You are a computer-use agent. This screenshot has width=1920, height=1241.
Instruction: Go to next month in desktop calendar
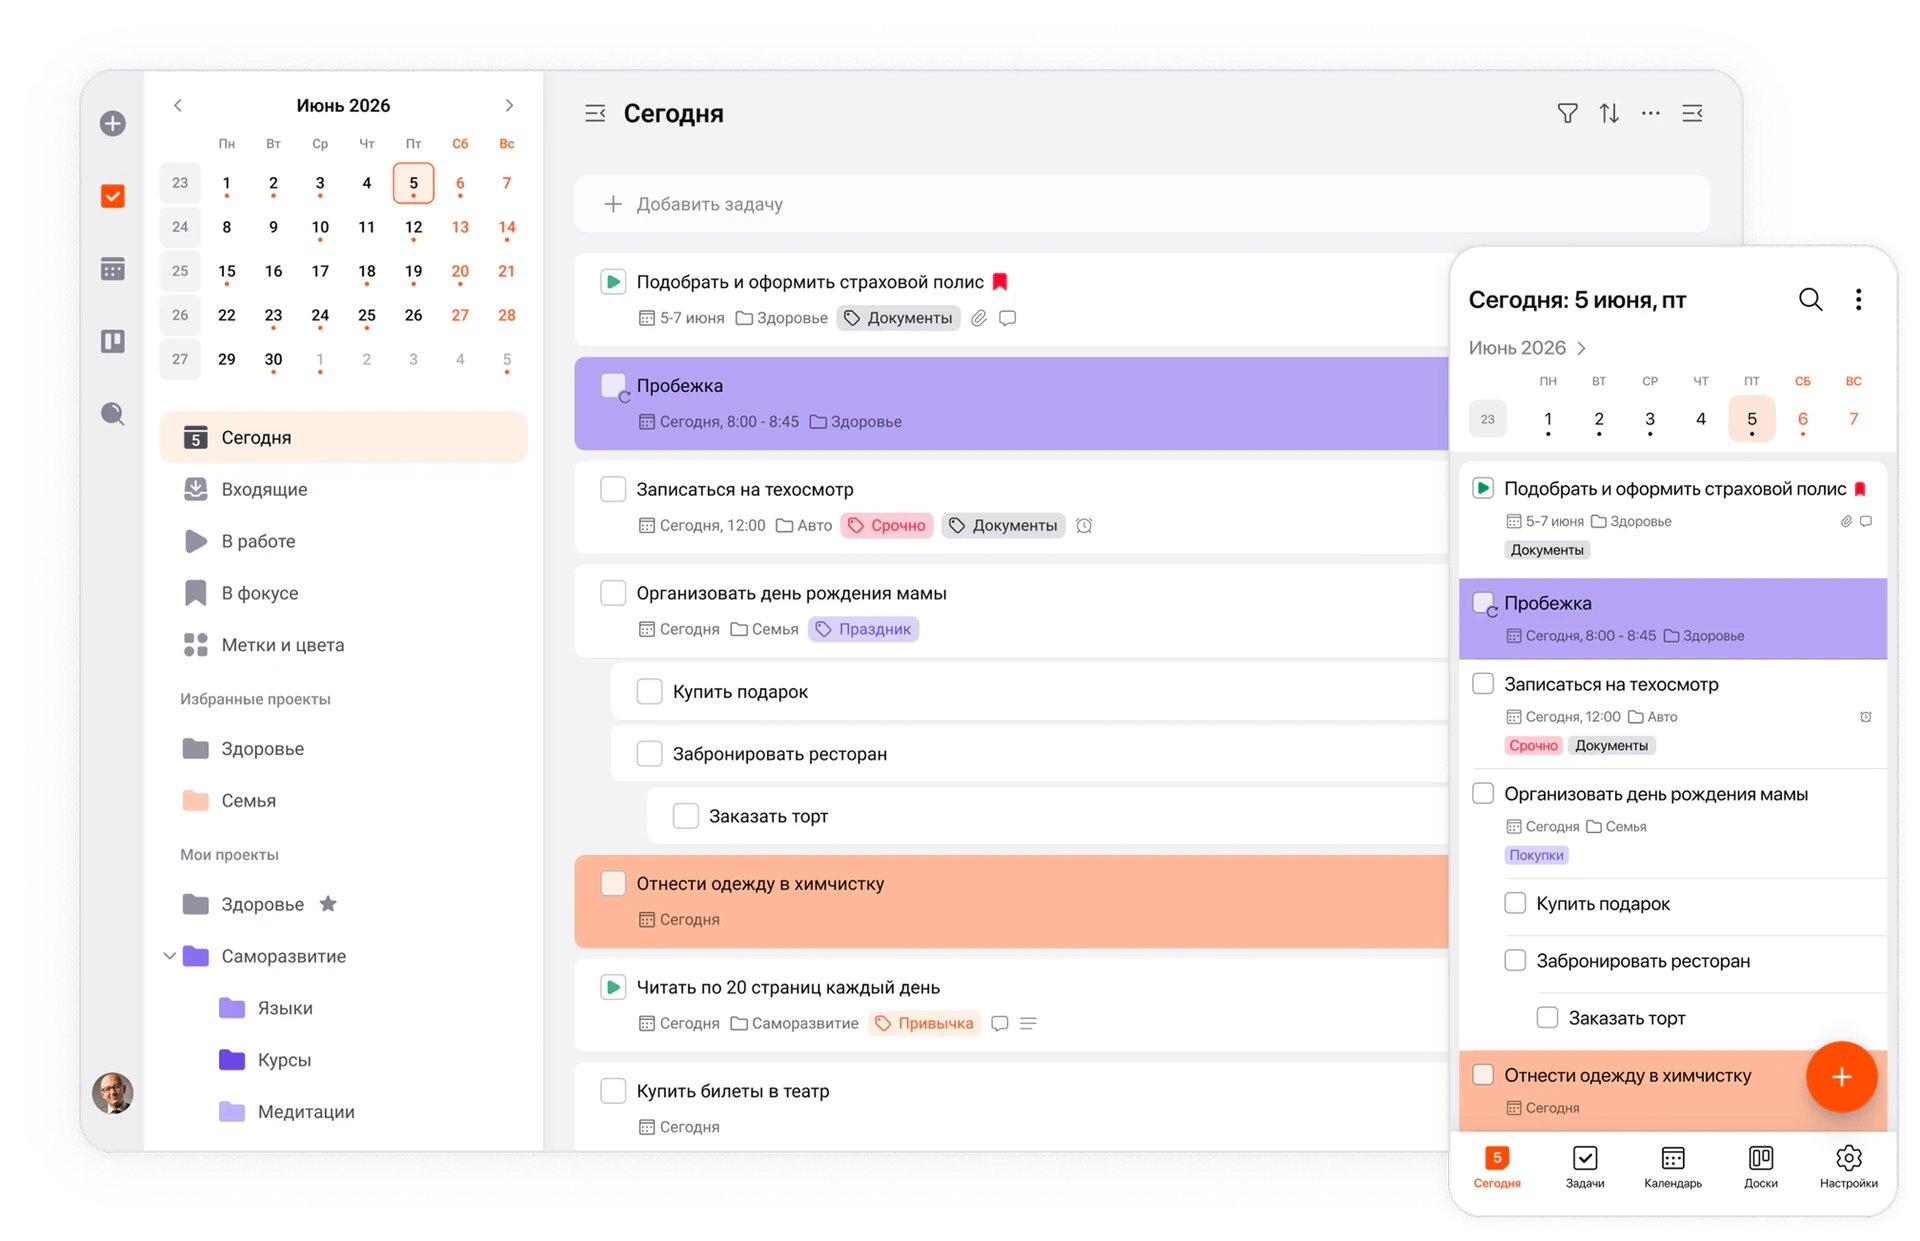[509, 105]
